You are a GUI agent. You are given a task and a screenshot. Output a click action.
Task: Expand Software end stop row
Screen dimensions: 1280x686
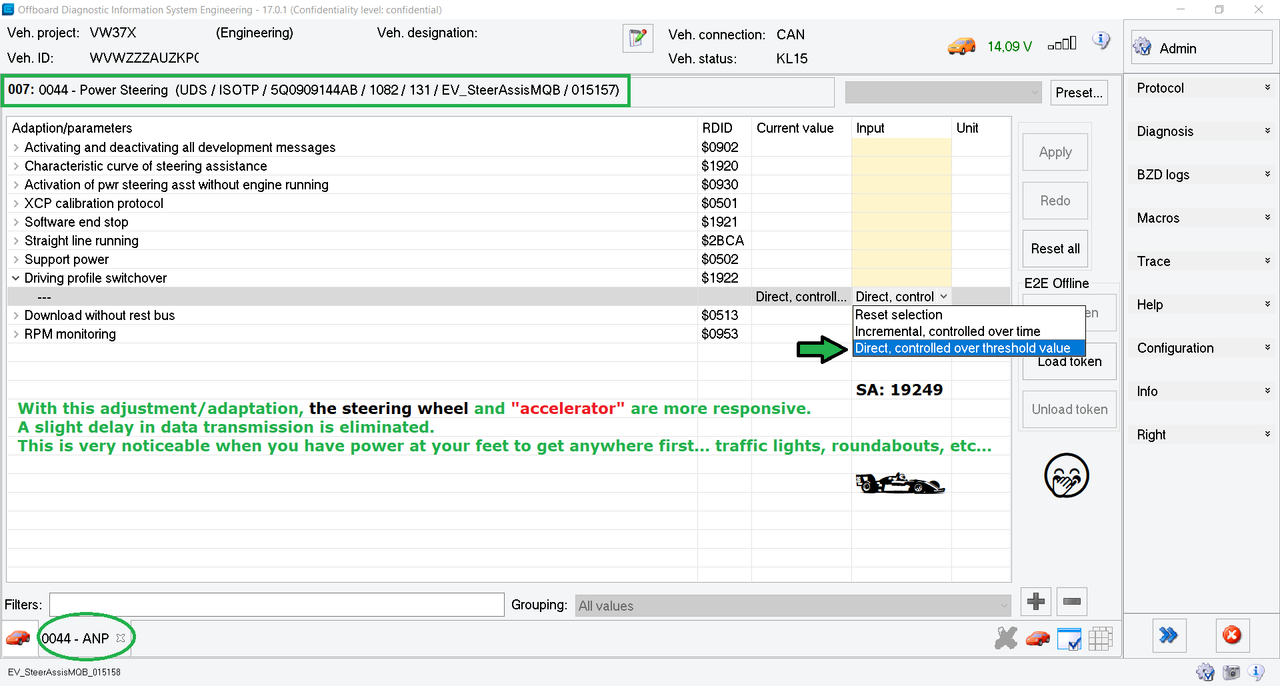(16, 222)
